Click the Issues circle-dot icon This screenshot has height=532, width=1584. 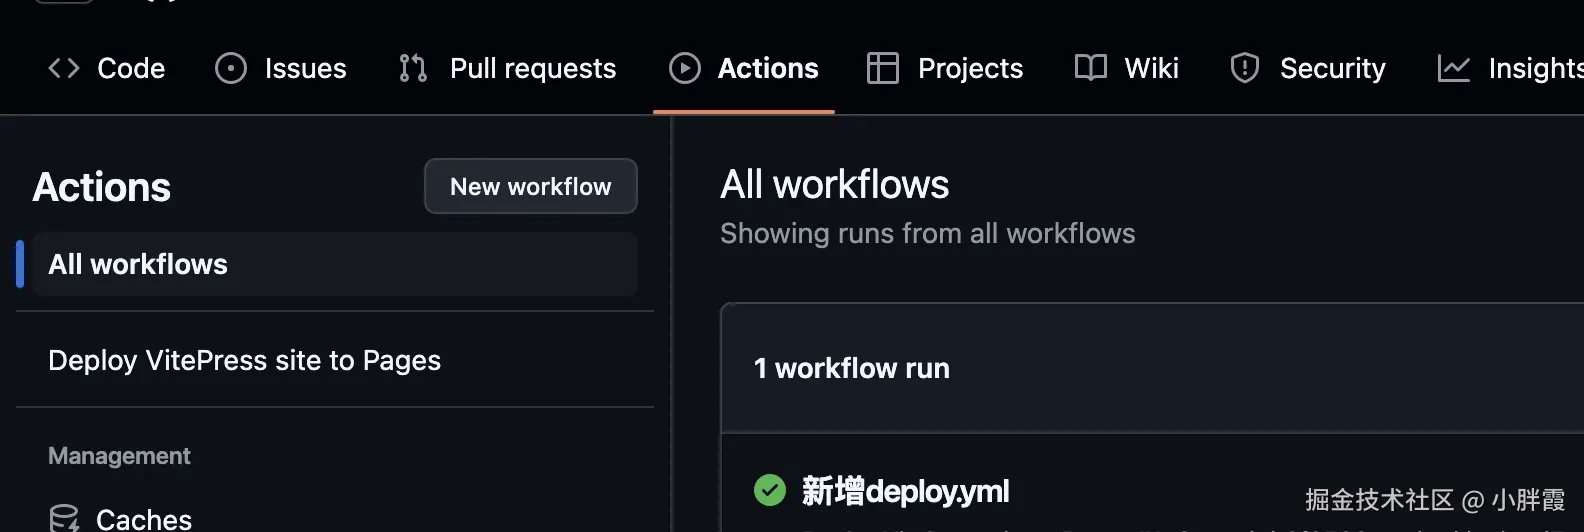[x=231, y=68]
